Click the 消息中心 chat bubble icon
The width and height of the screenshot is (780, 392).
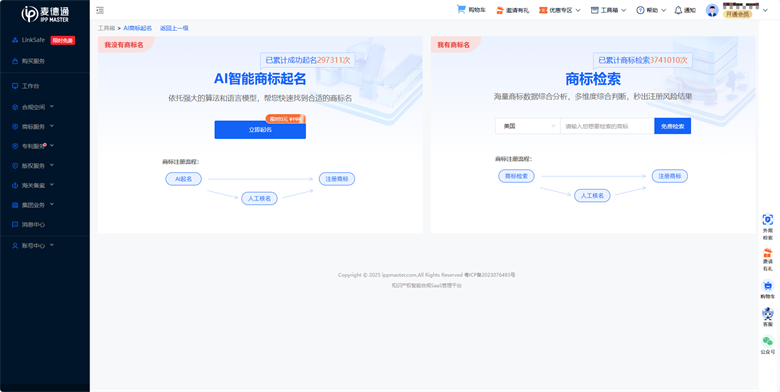(15, 224)
